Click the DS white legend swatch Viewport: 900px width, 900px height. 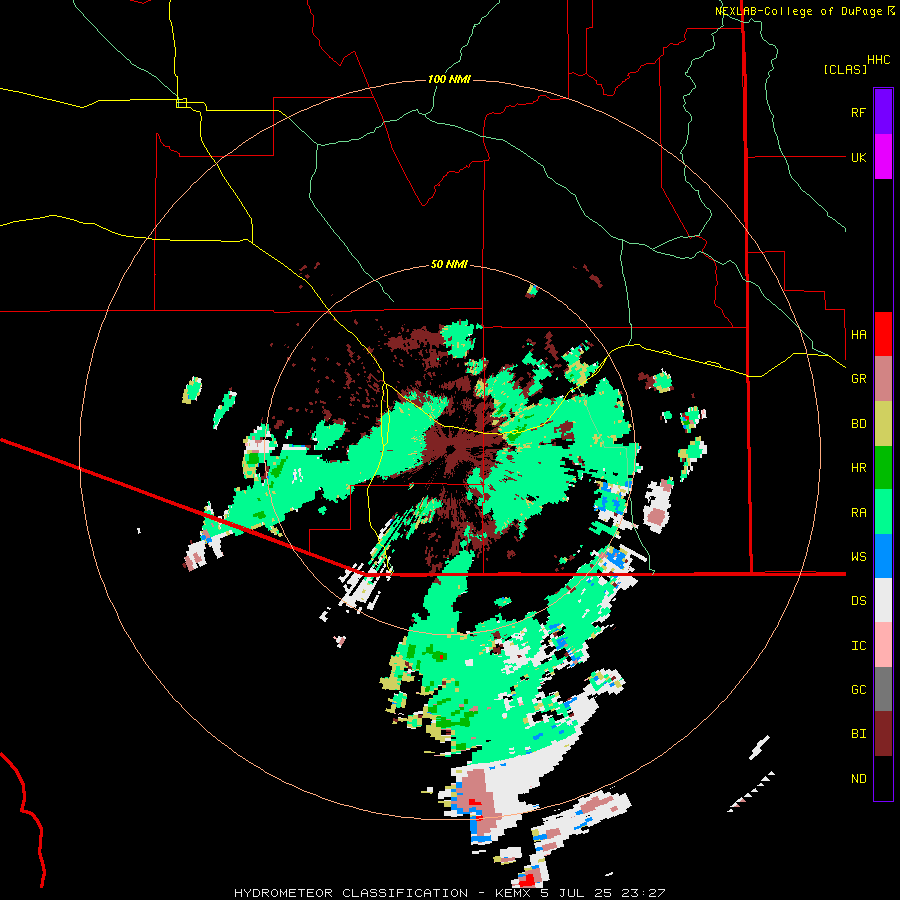(883, 600)
